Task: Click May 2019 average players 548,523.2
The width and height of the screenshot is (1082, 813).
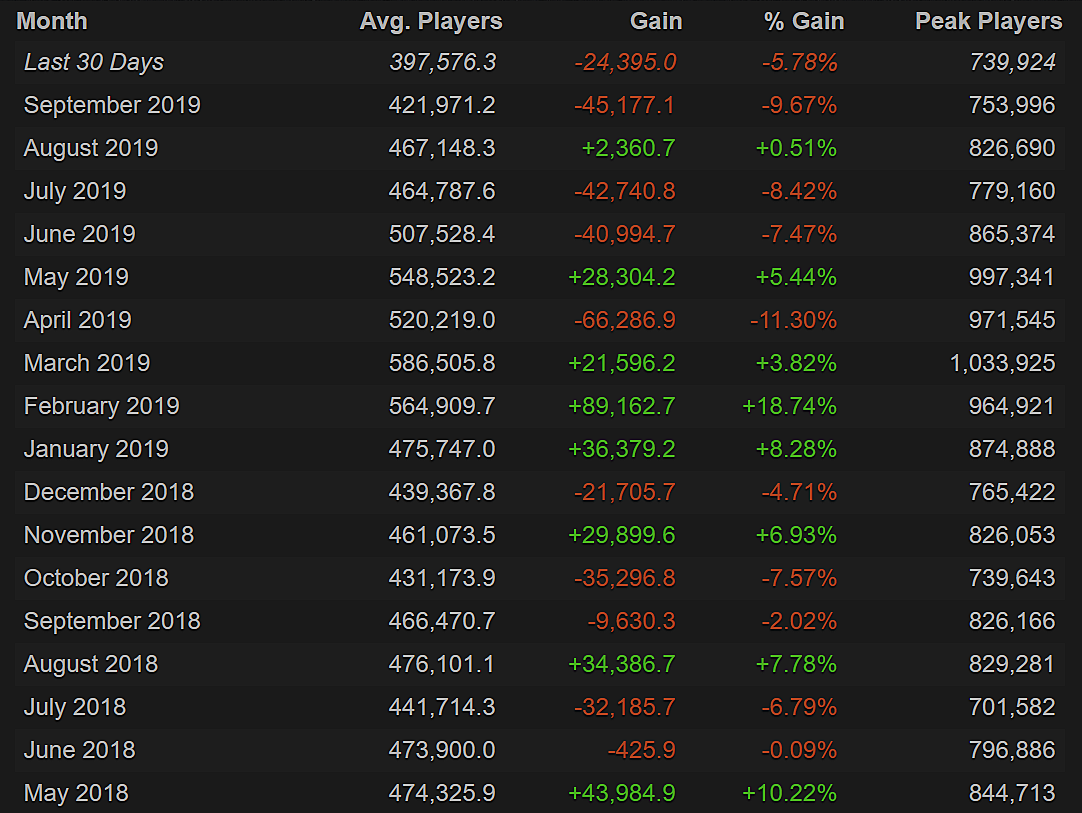Action: coord(442,277)
